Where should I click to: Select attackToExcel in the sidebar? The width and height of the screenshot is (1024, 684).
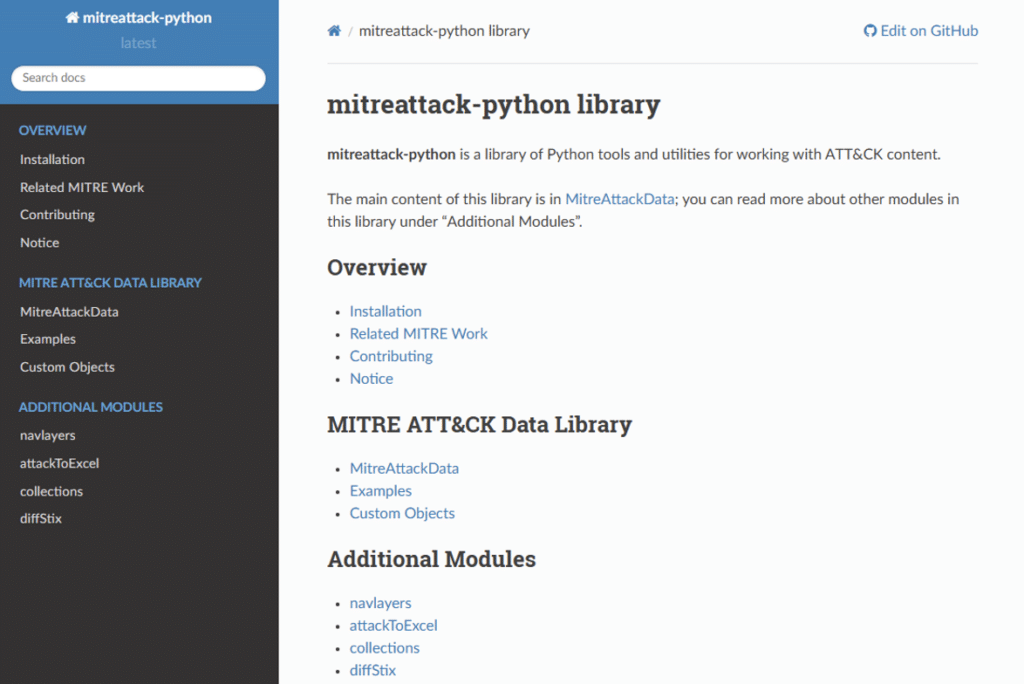tap(59, 463)
